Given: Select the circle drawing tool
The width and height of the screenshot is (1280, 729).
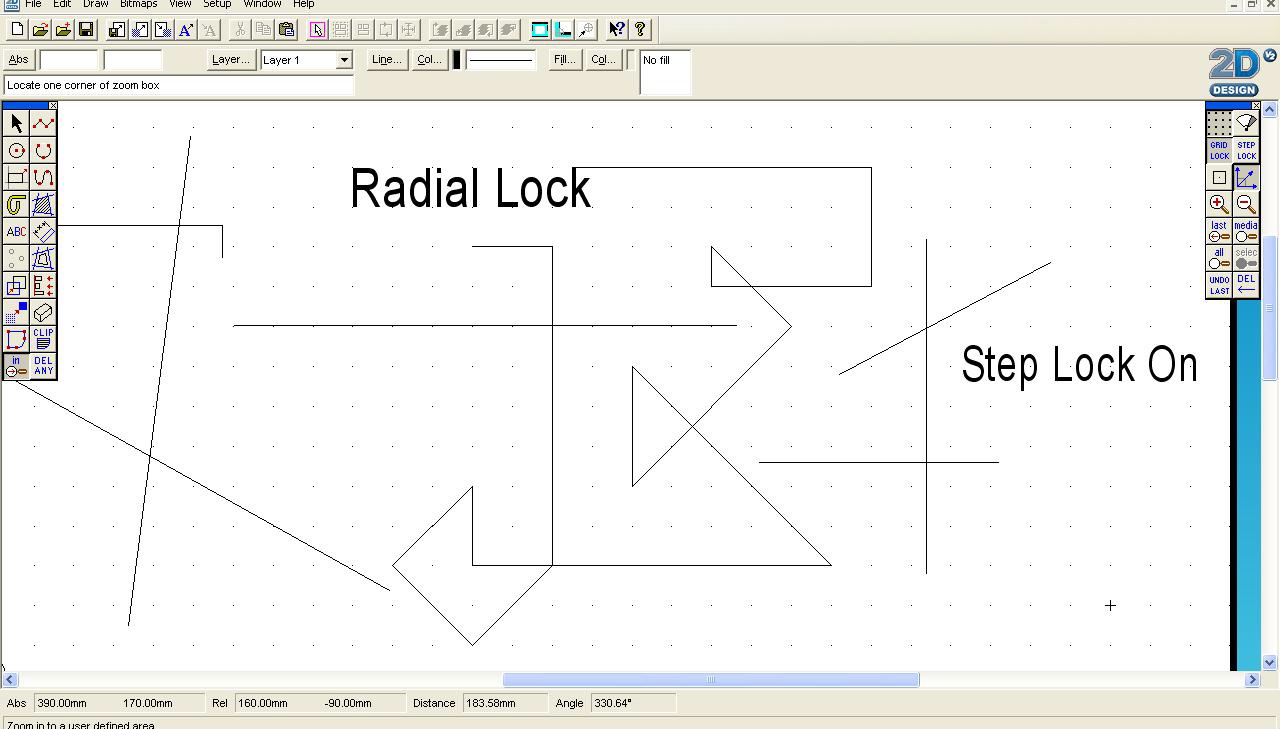Looking at the screenshot, I should 15,150.
